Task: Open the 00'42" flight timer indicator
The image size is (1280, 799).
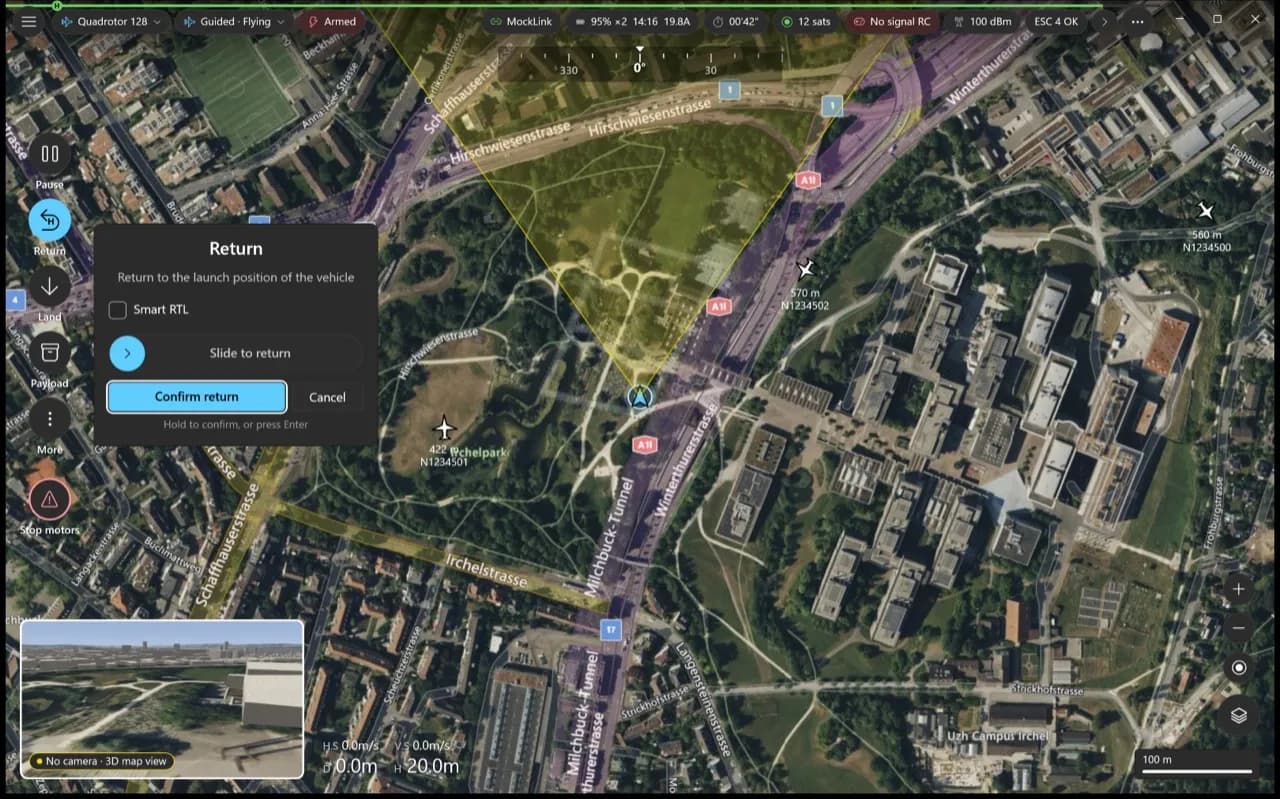Action: point(737,21)
